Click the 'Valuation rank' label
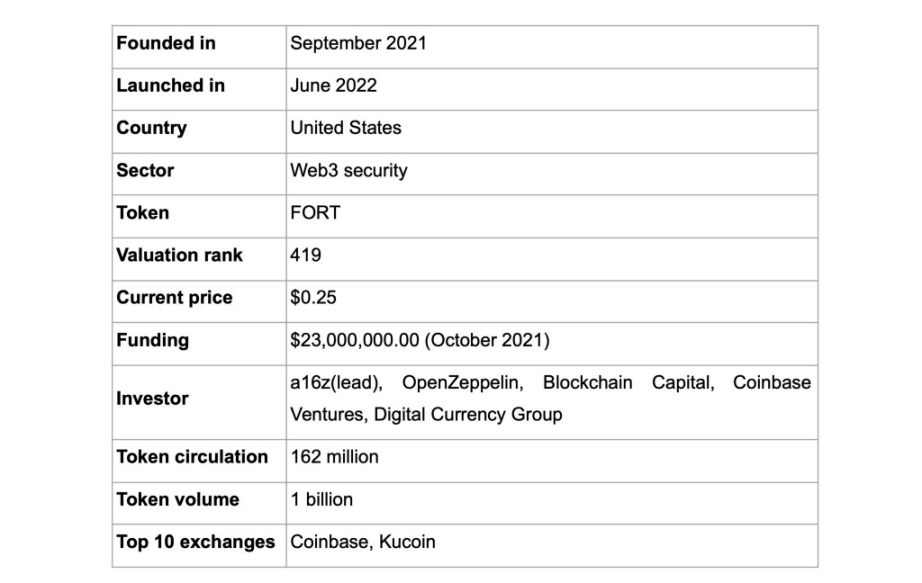The height and width of the screenshot is (583, 922). point(179,255)
